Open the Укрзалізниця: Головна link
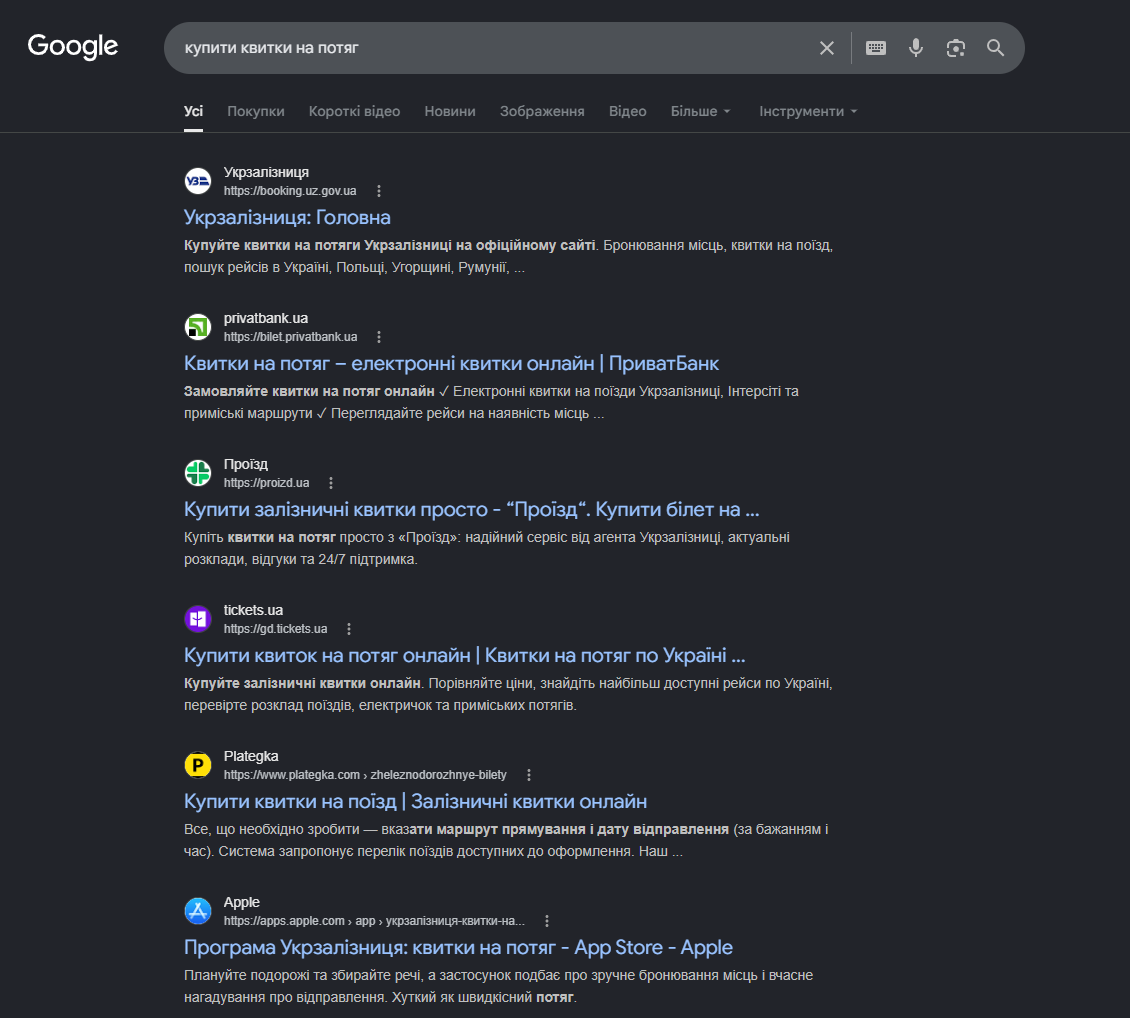The width and height of the screenshot is (1130, 1018). coord(287,218)
